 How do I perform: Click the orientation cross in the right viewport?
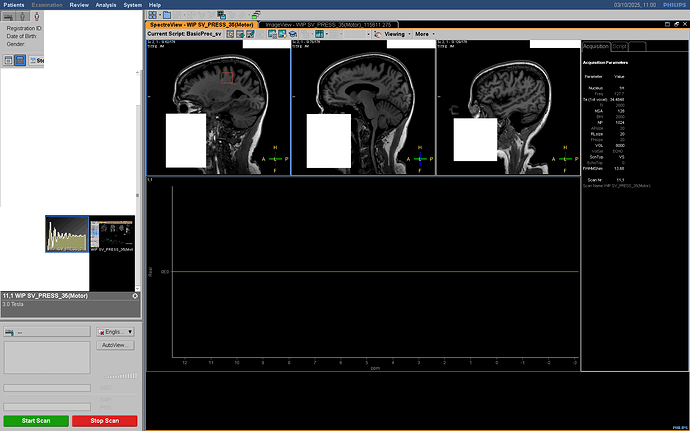(565, 159)
